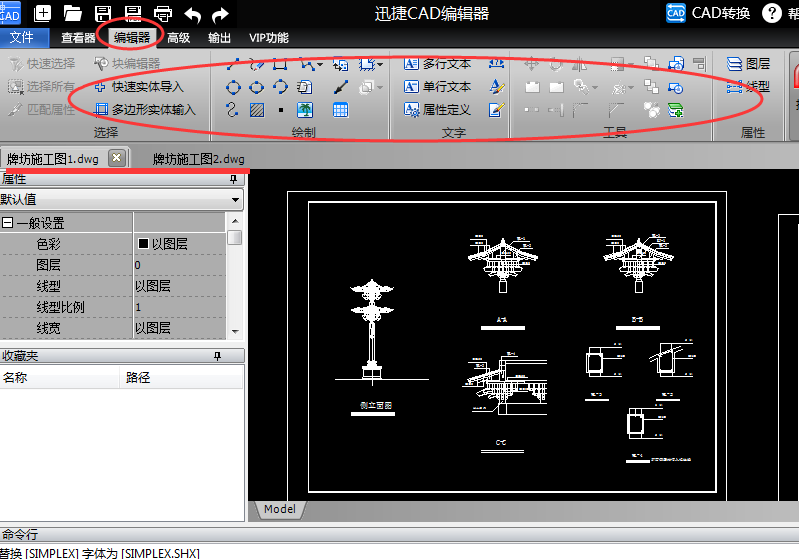Open the VIP功能 tab

269,38
